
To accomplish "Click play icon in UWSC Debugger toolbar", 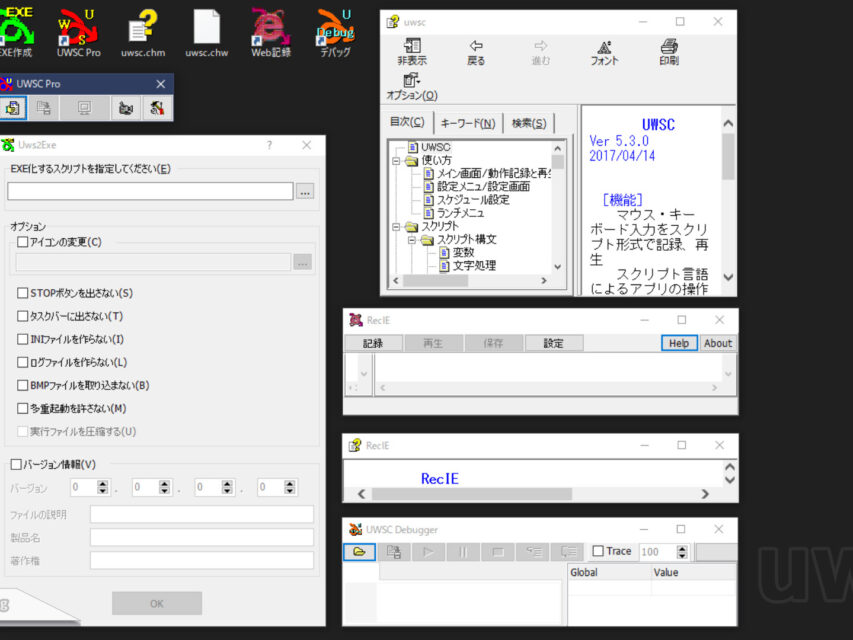I will coord(428,552).
